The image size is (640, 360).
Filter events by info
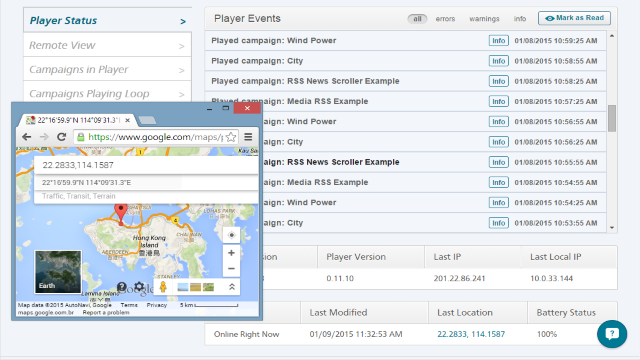520,19
